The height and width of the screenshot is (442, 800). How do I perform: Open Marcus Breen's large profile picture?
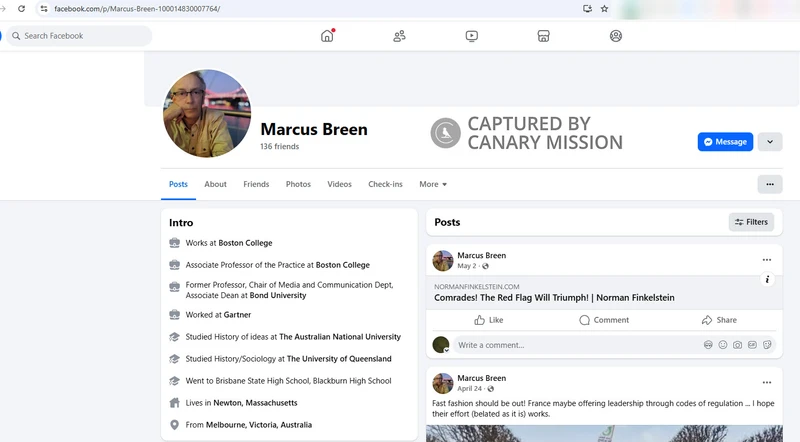click(x=207, y=113)
